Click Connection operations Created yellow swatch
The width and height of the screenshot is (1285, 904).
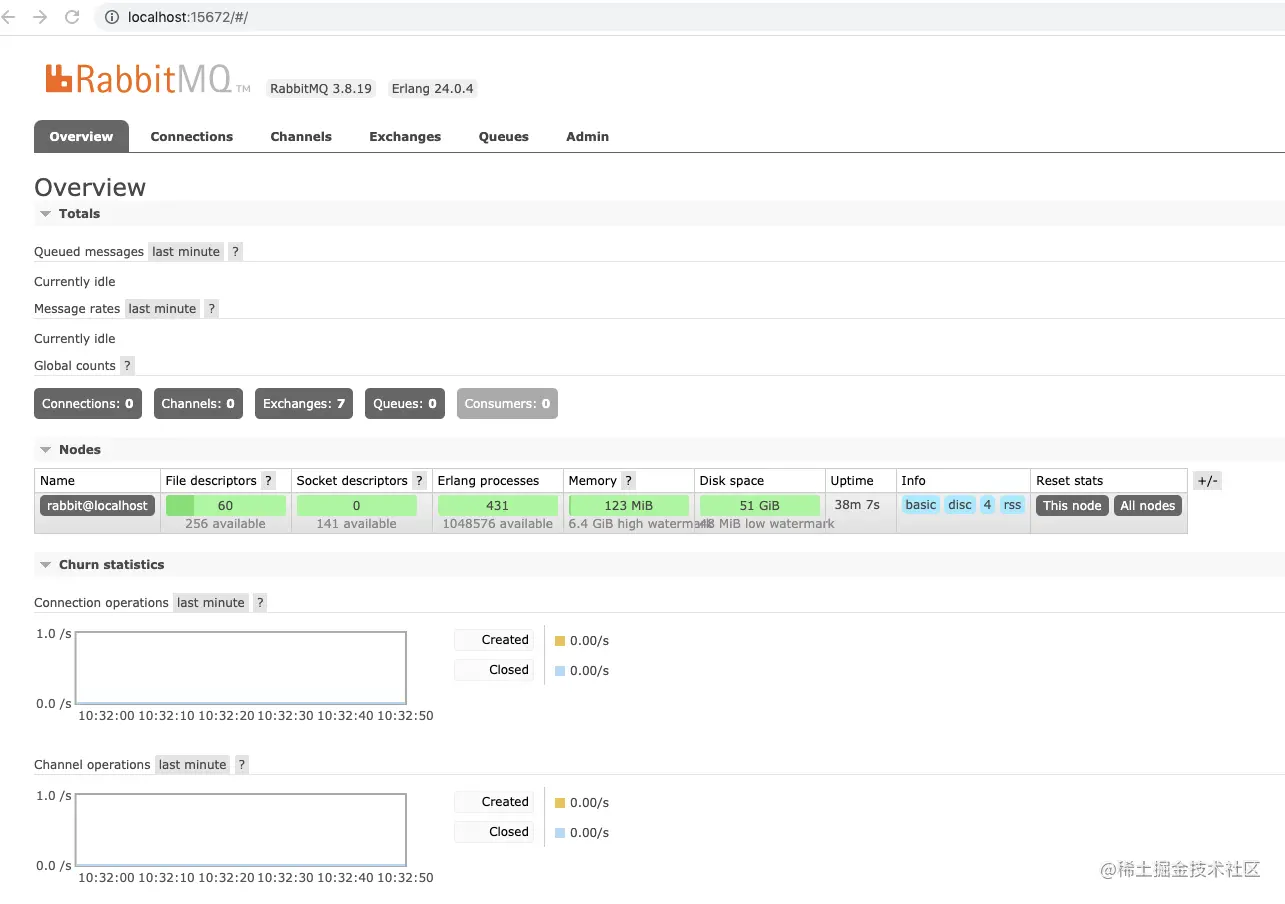coord(560,641)
